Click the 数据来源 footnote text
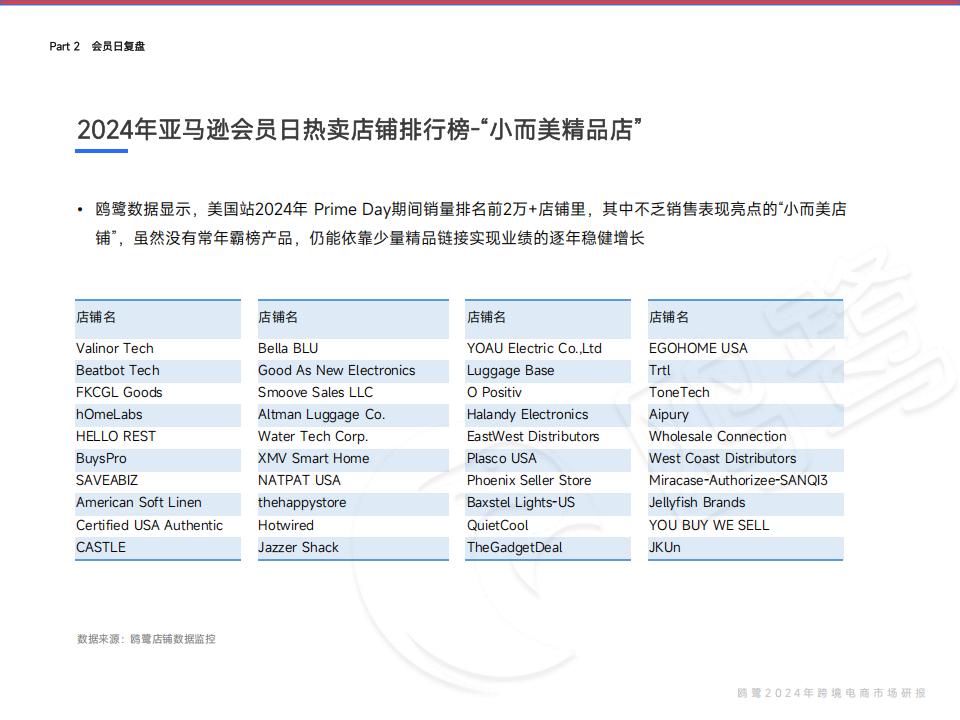The height and width of the screenshot is (720, 960). [146, 639]
